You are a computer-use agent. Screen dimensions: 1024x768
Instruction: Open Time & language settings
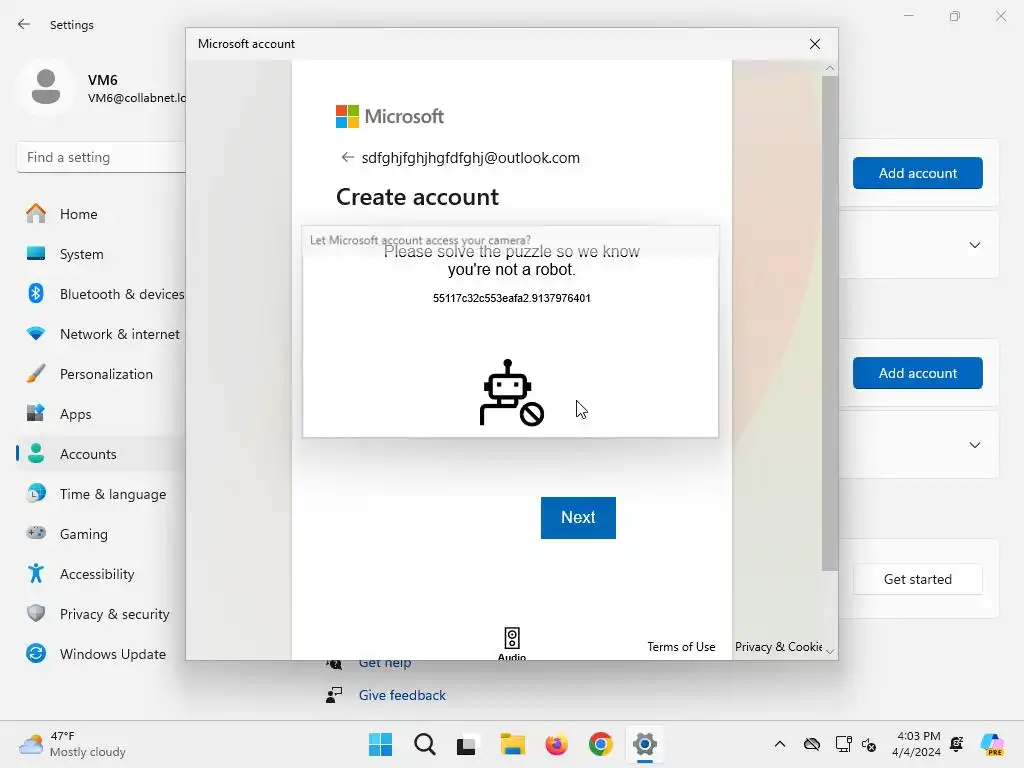101,494
